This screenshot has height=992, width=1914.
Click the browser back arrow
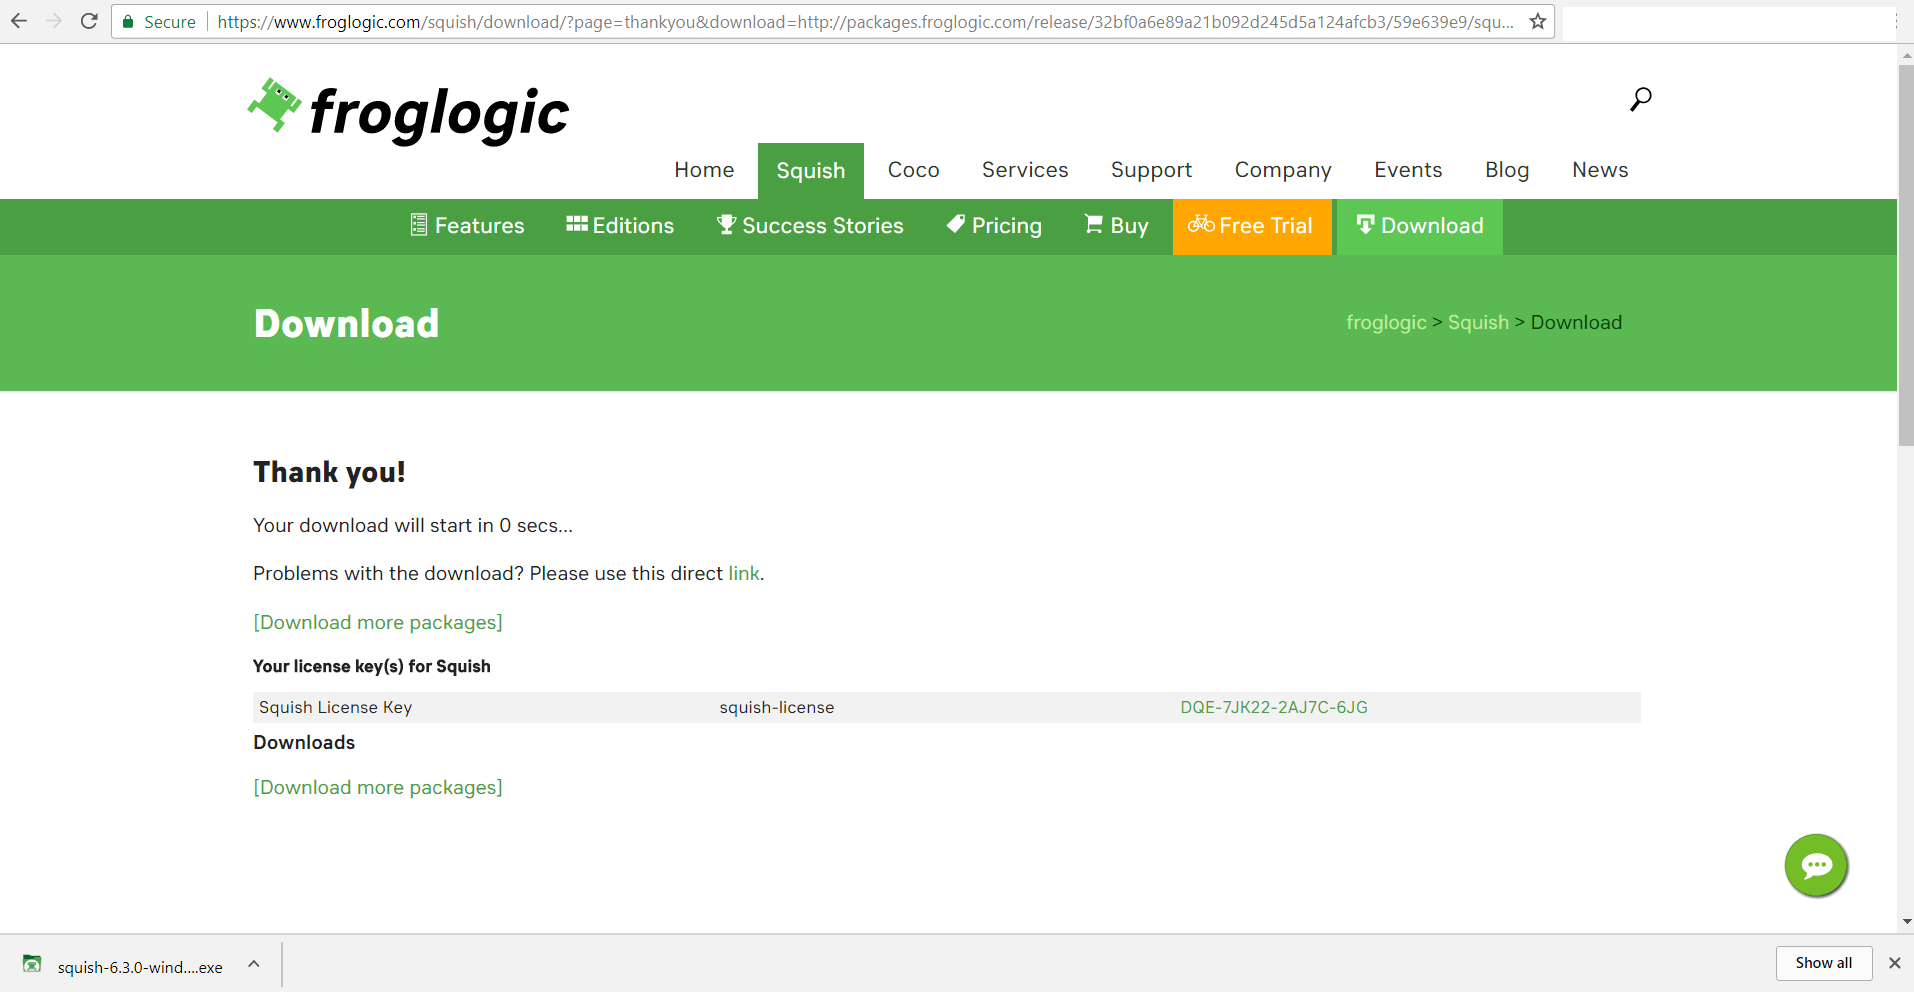[x=19, y=21]
